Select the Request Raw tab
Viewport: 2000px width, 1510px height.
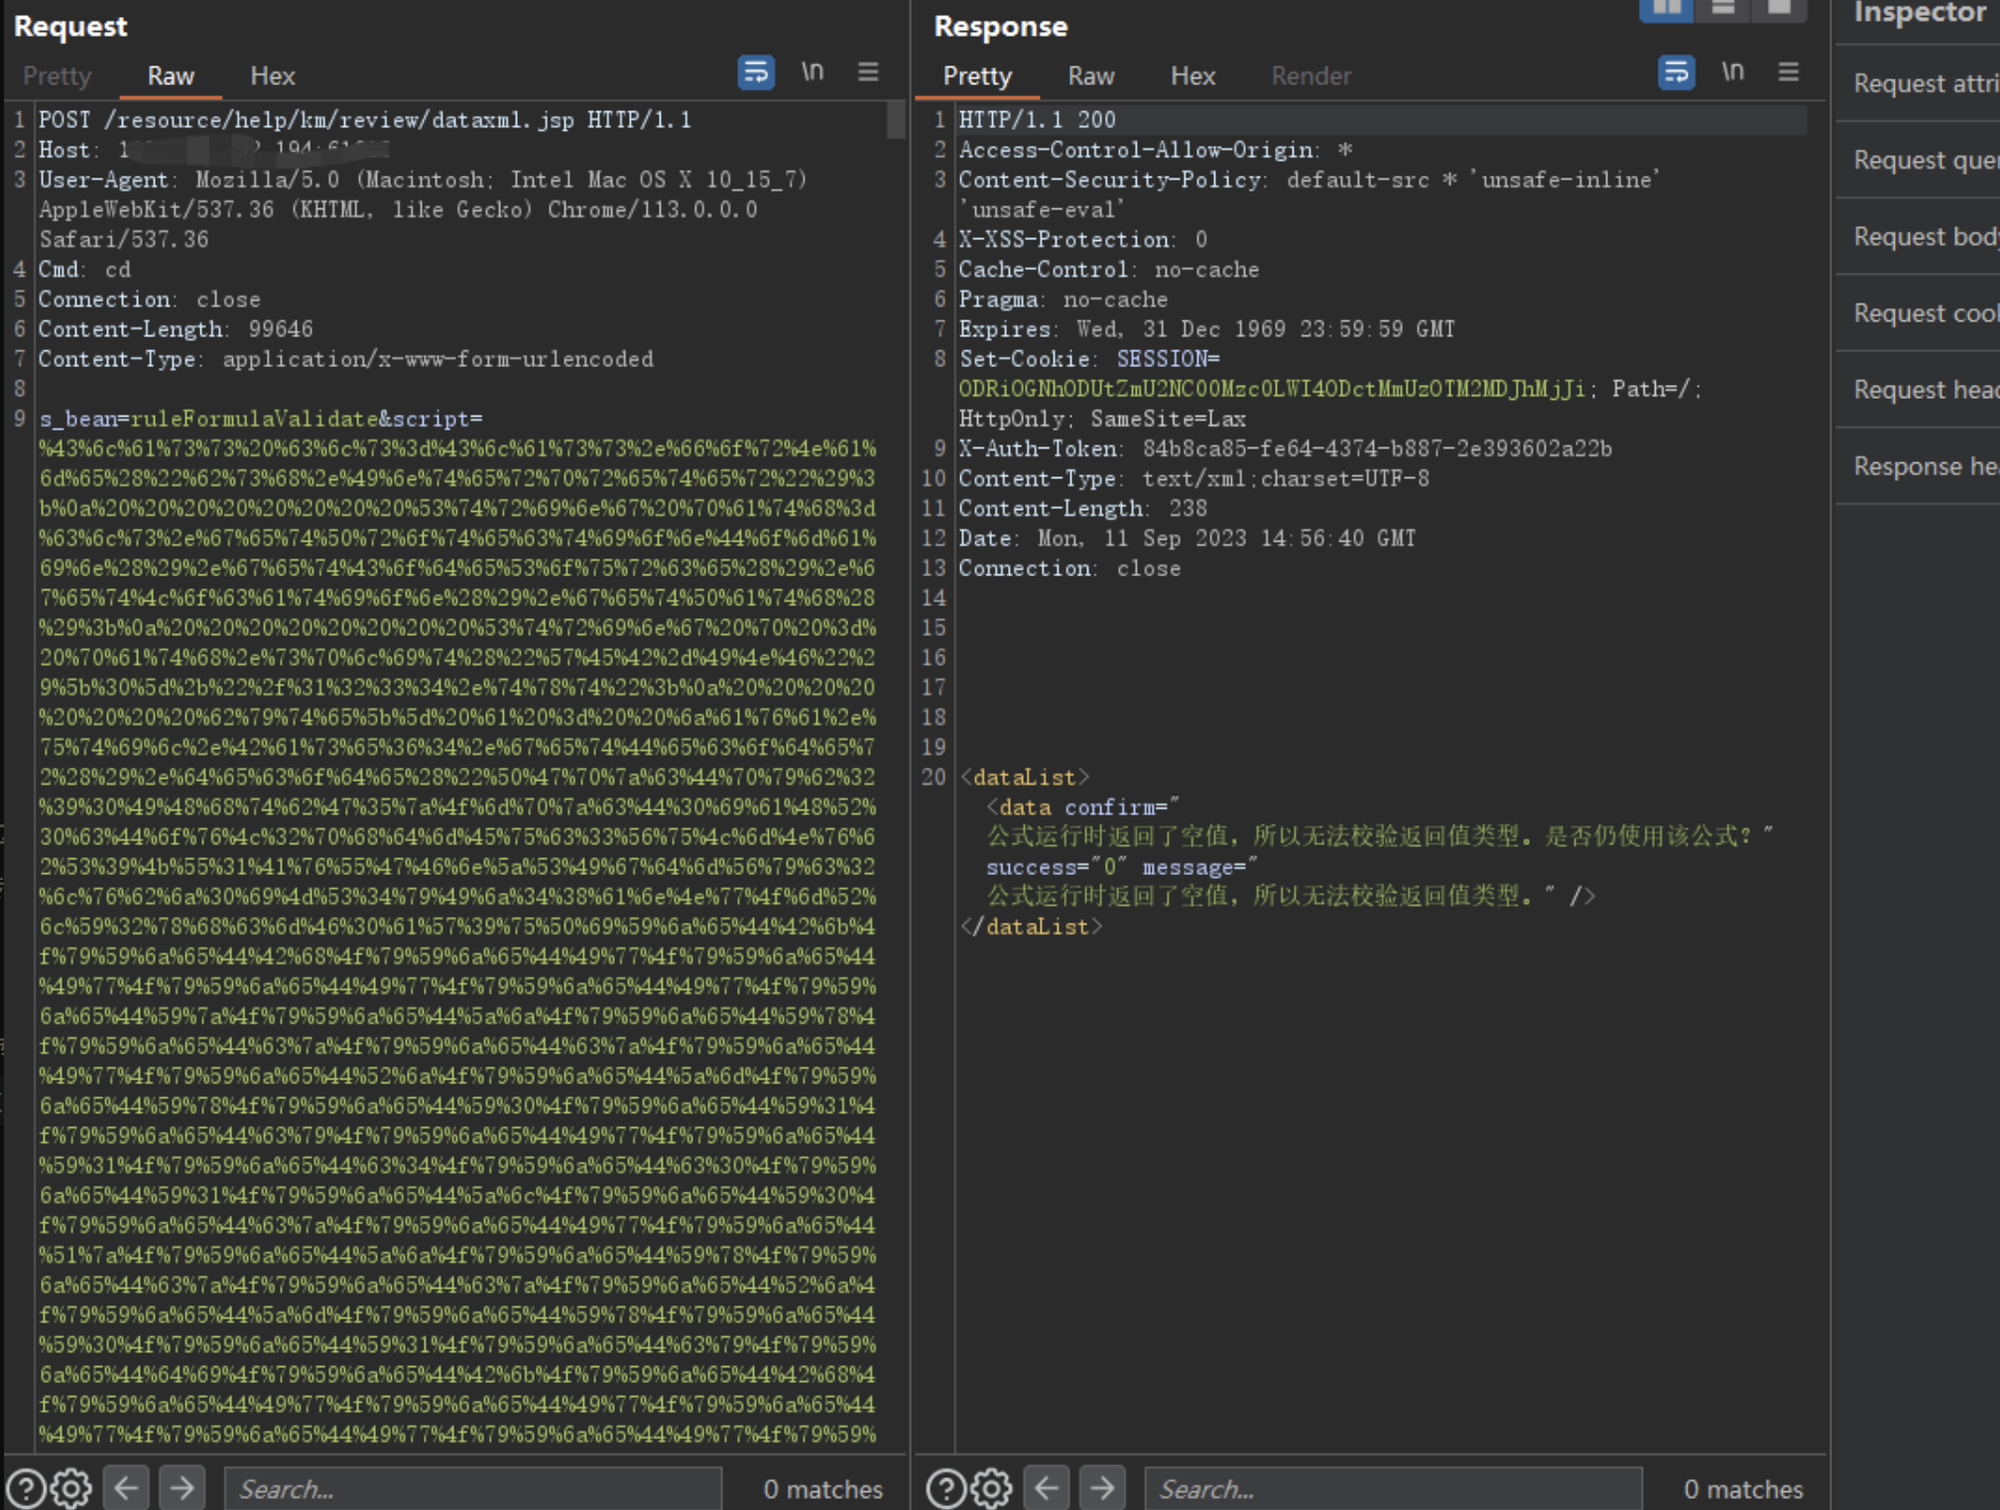171,76
